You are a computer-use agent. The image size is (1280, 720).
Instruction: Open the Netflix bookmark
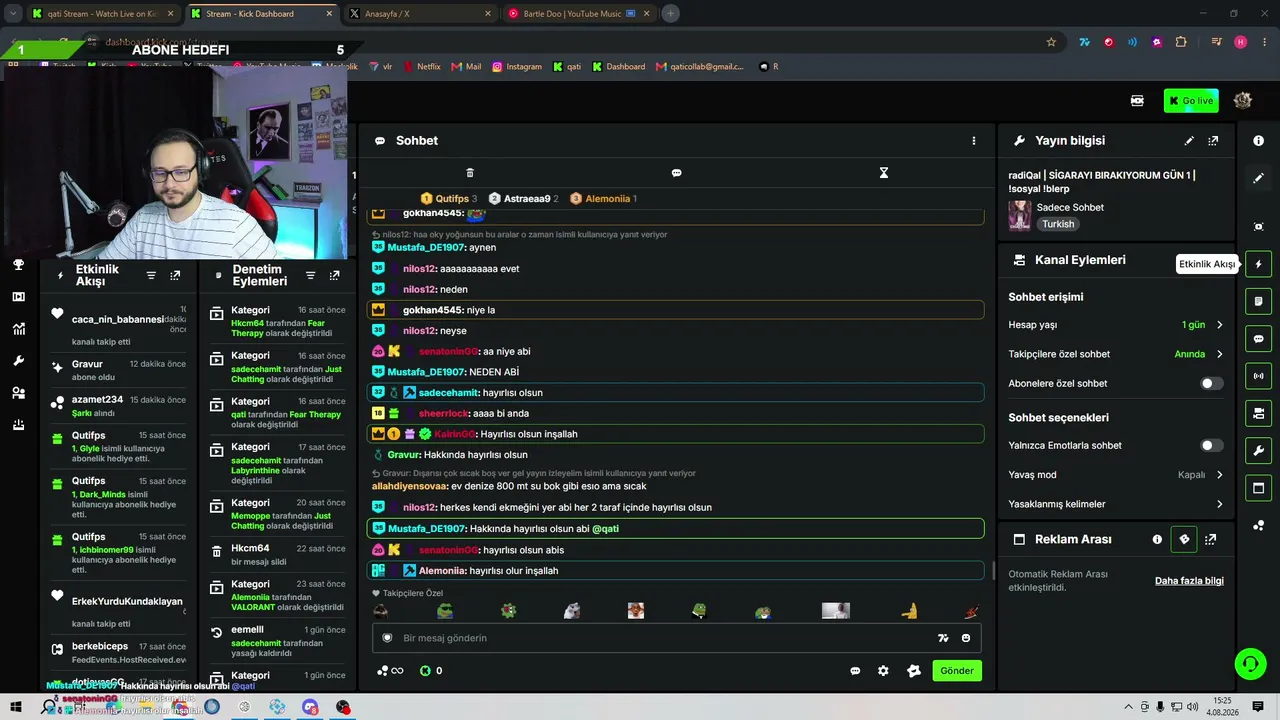[422, 67]
